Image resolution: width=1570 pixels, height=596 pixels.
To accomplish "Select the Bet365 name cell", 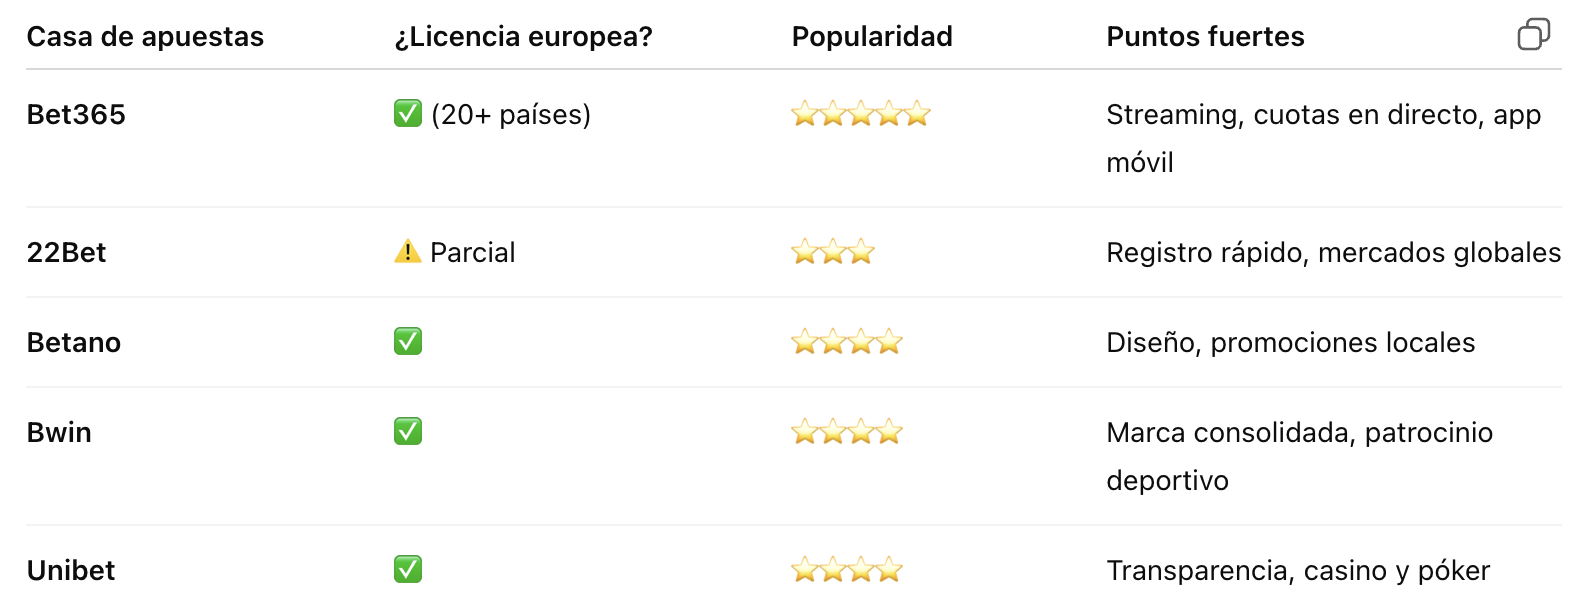I will coord(76,115).
